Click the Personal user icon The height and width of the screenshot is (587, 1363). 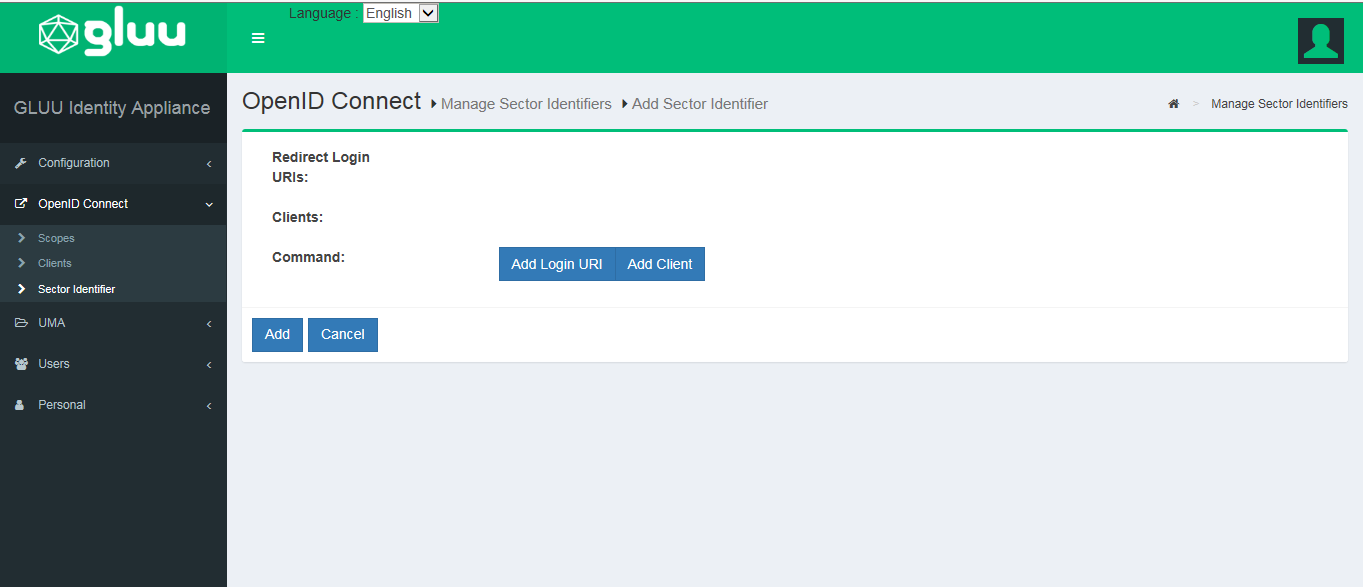coord(20,405)
